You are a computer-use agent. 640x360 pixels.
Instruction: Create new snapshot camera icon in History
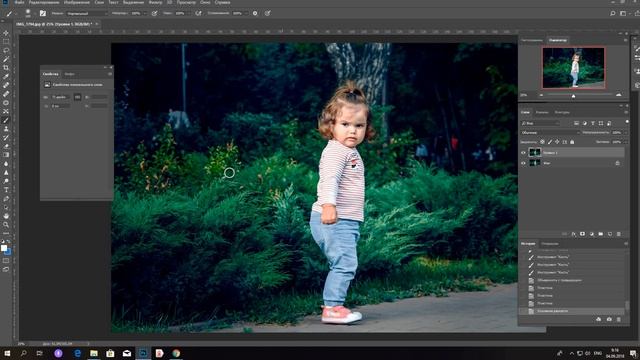coord(609,319)
